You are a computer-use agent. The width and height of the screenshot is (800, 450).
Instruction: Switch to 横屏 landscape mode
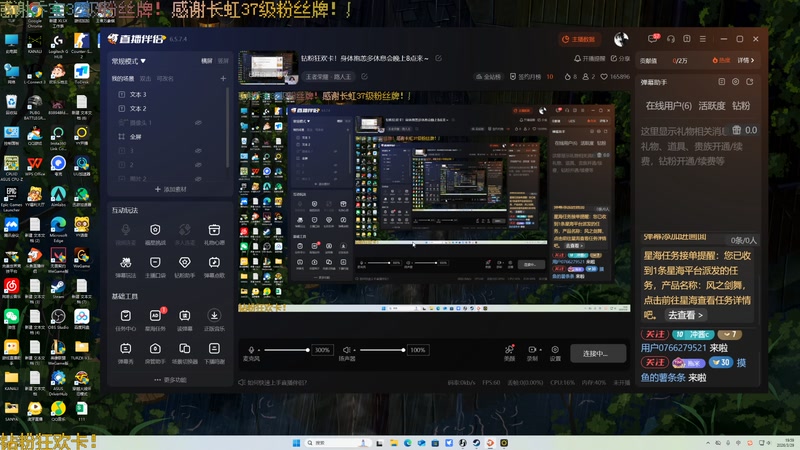pos(207,61)
